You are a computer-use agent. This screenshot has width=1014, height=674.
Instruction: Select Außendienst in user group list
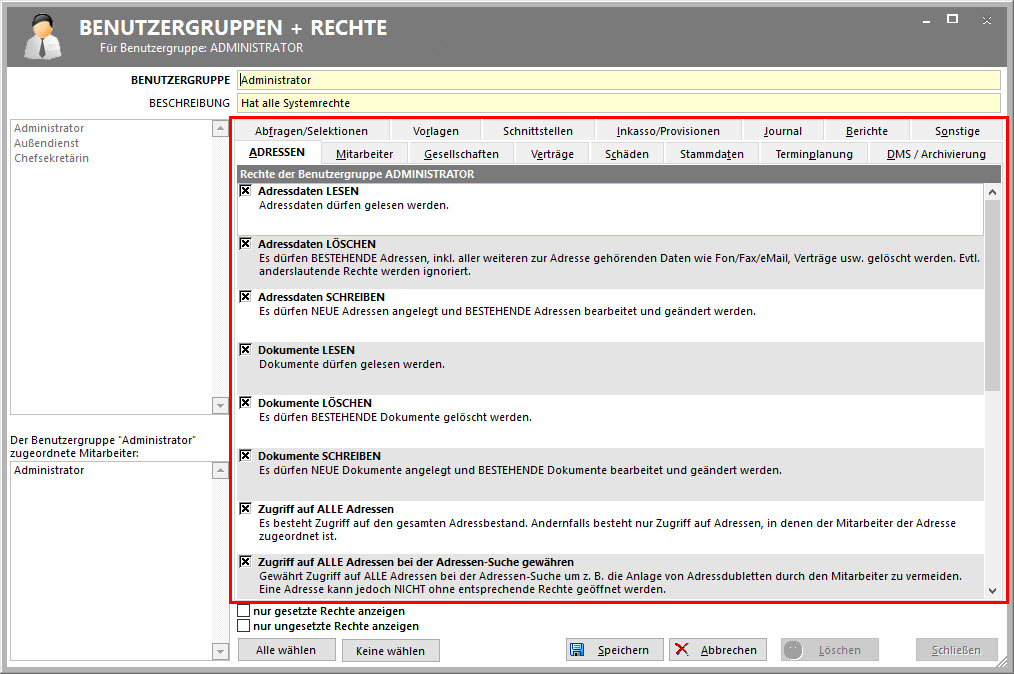[48, 143]
